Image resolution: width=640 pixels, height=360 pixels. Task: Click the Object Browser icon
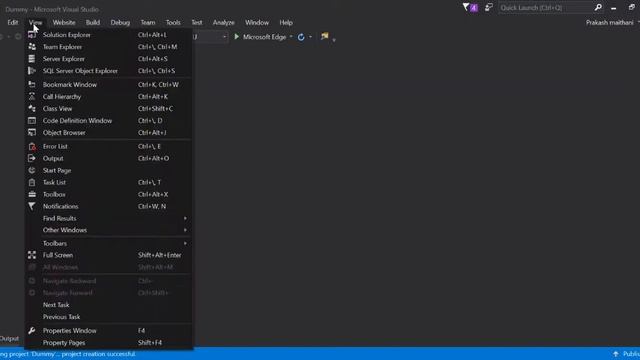point(32,133)
